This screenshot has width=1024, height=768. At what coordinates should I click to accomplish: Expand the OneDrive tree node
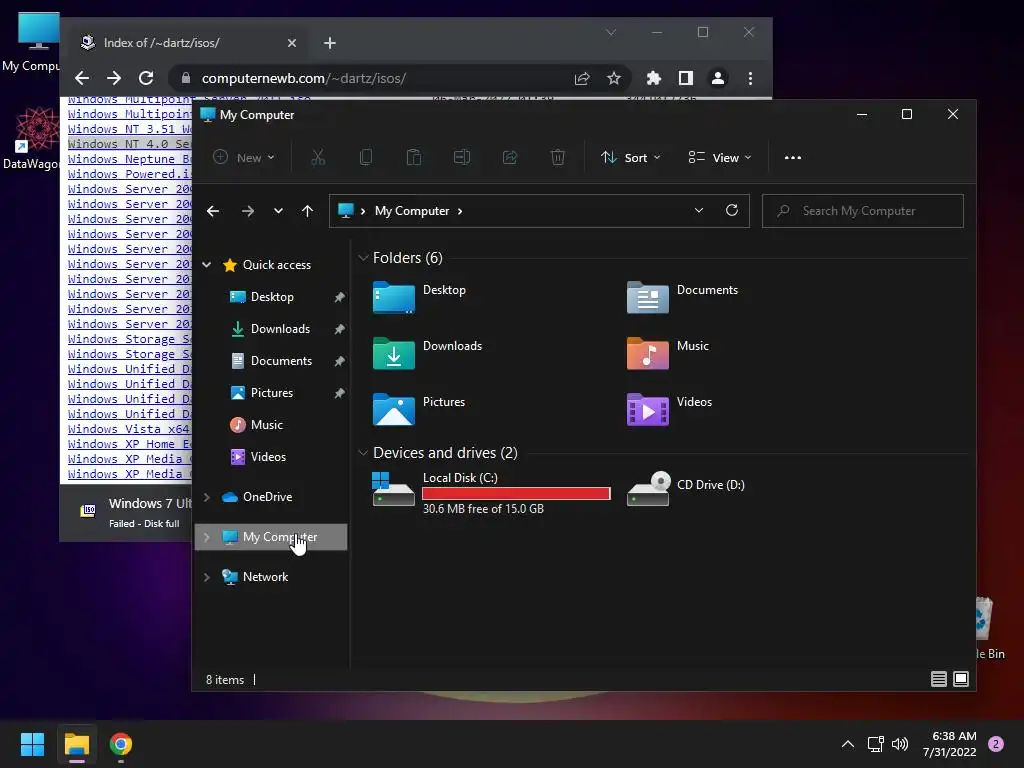(x=207, y=497)
